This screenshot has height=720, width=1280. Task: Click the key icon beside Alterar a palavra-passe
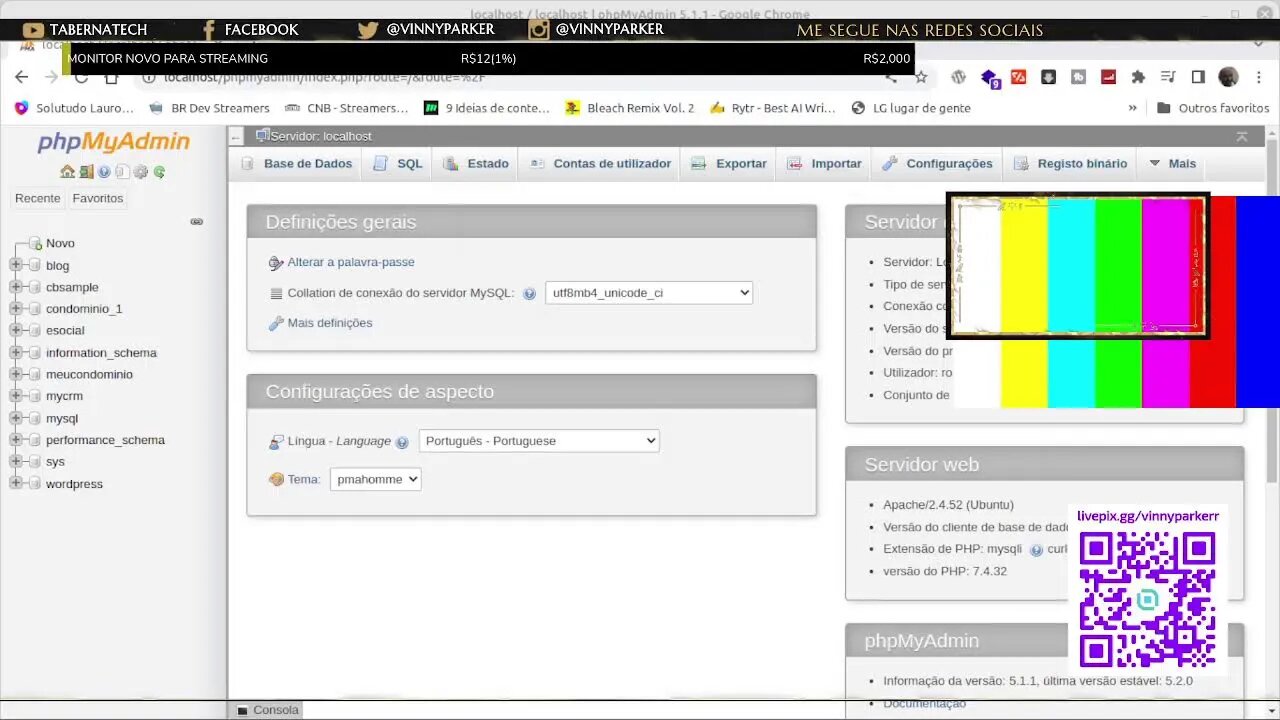coord(276,263)
